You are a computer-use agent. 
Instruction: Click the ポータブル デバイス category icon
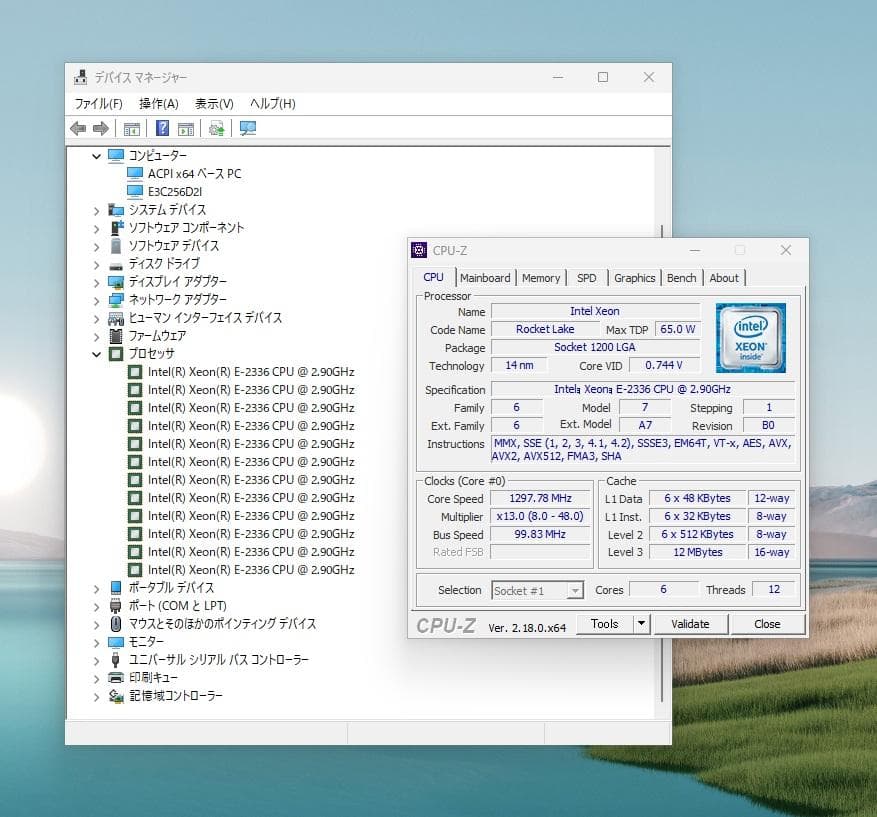pyautogui.click(x=116, y=588)
